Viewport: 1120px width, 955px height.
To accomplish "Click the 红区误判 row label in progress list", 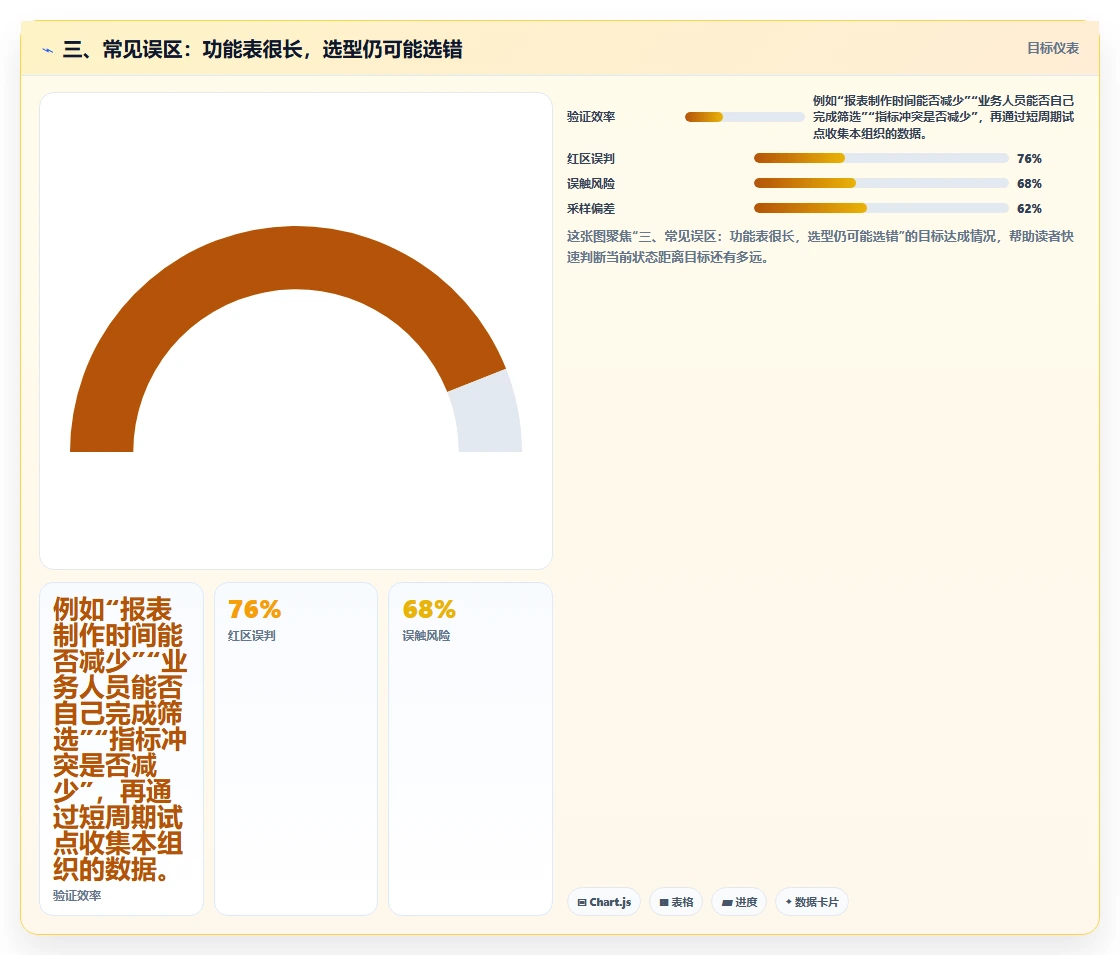I will coord(591,159).
